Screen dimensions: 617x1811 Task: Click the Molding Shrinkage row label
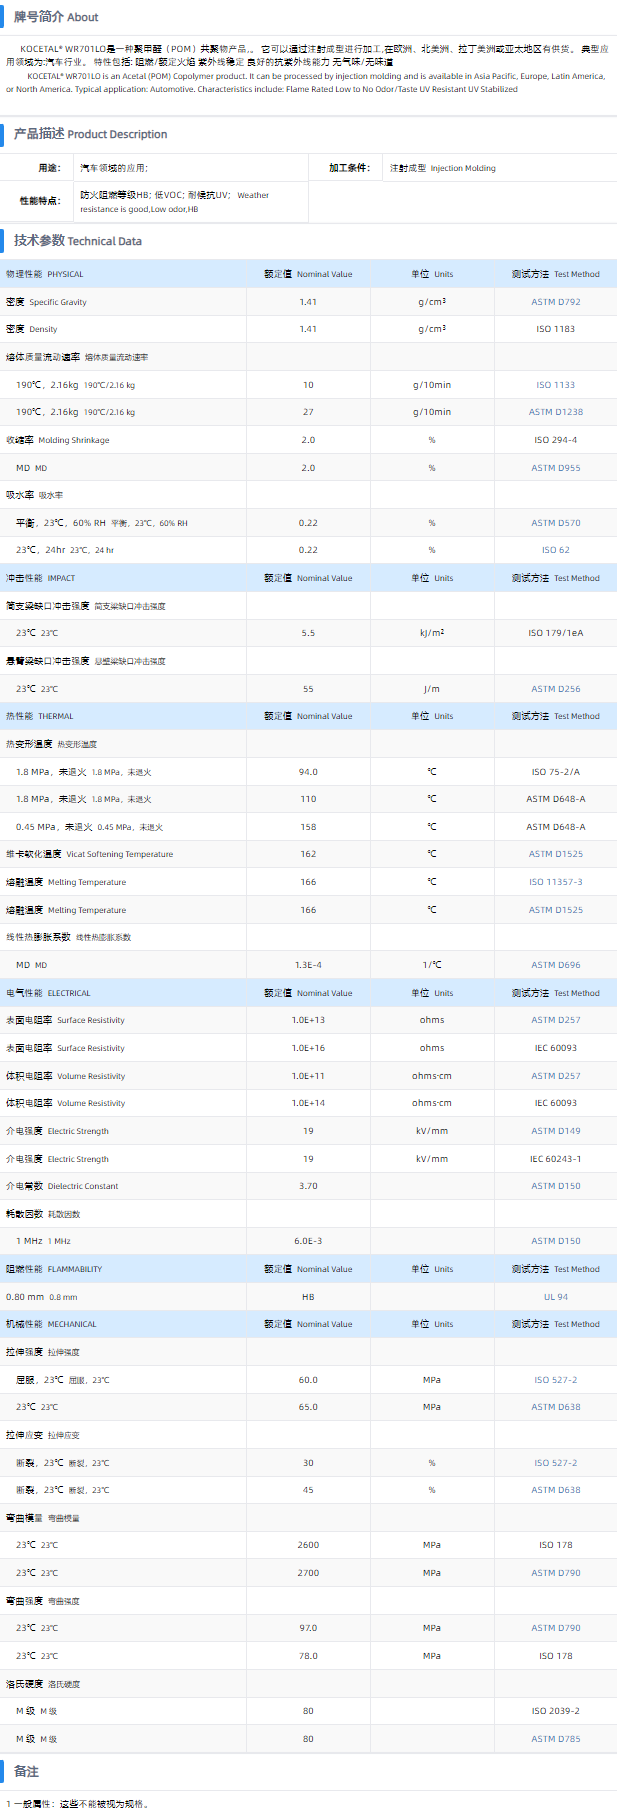point(58,440)
